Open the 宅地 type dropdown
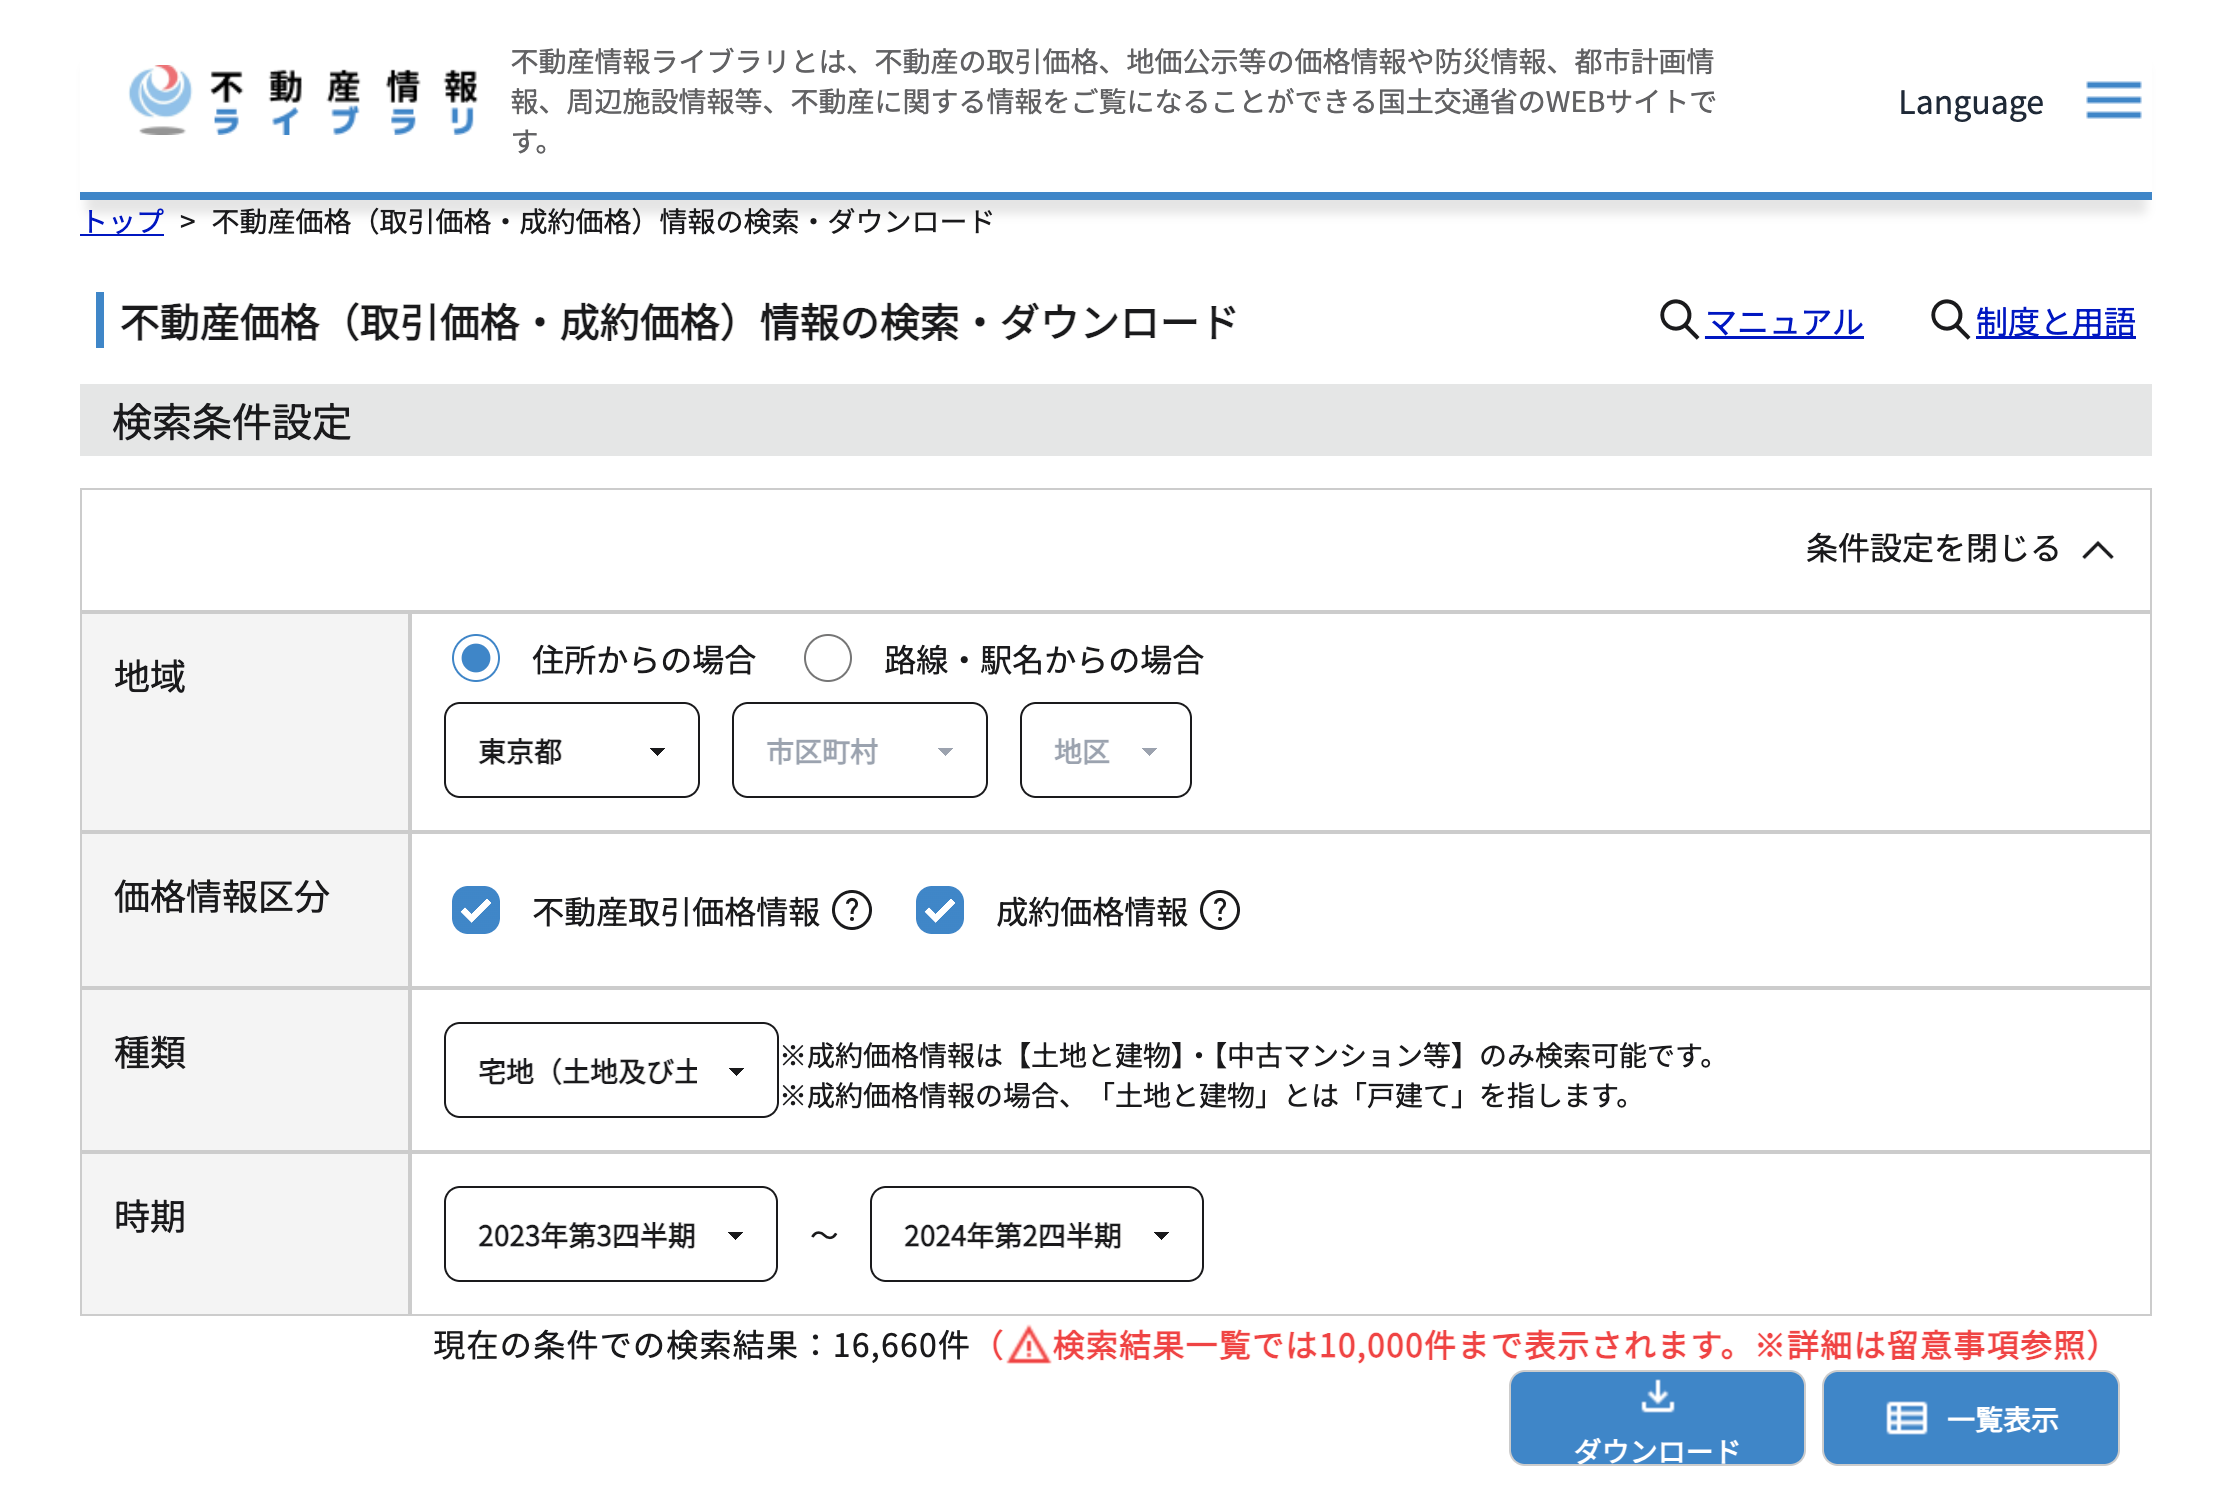The image size is (2232, 1496). coord(611,1070)
